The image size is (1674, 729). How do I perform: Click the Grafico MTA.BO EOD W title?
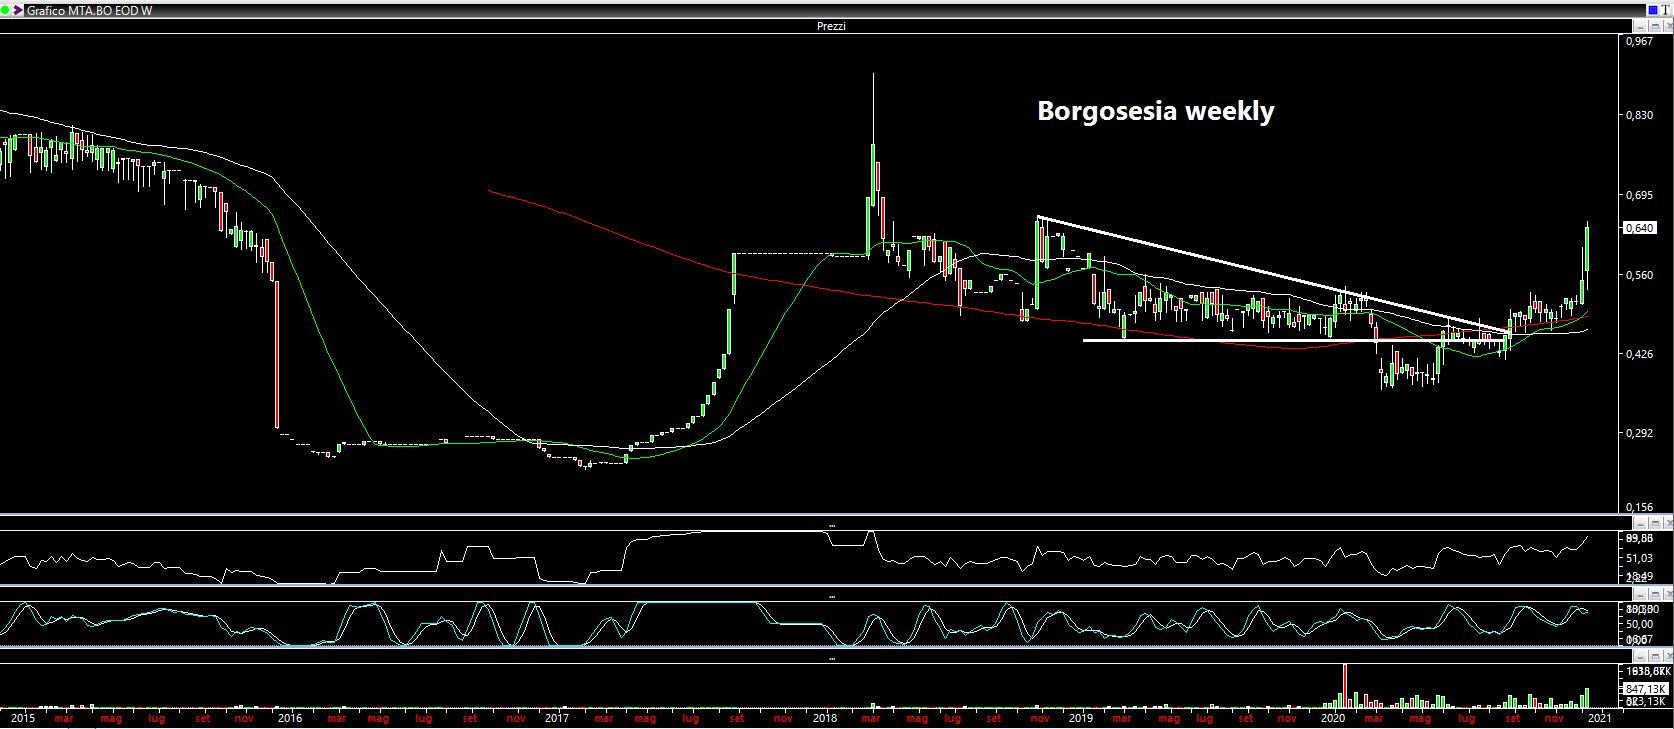[x=90, y=10]
